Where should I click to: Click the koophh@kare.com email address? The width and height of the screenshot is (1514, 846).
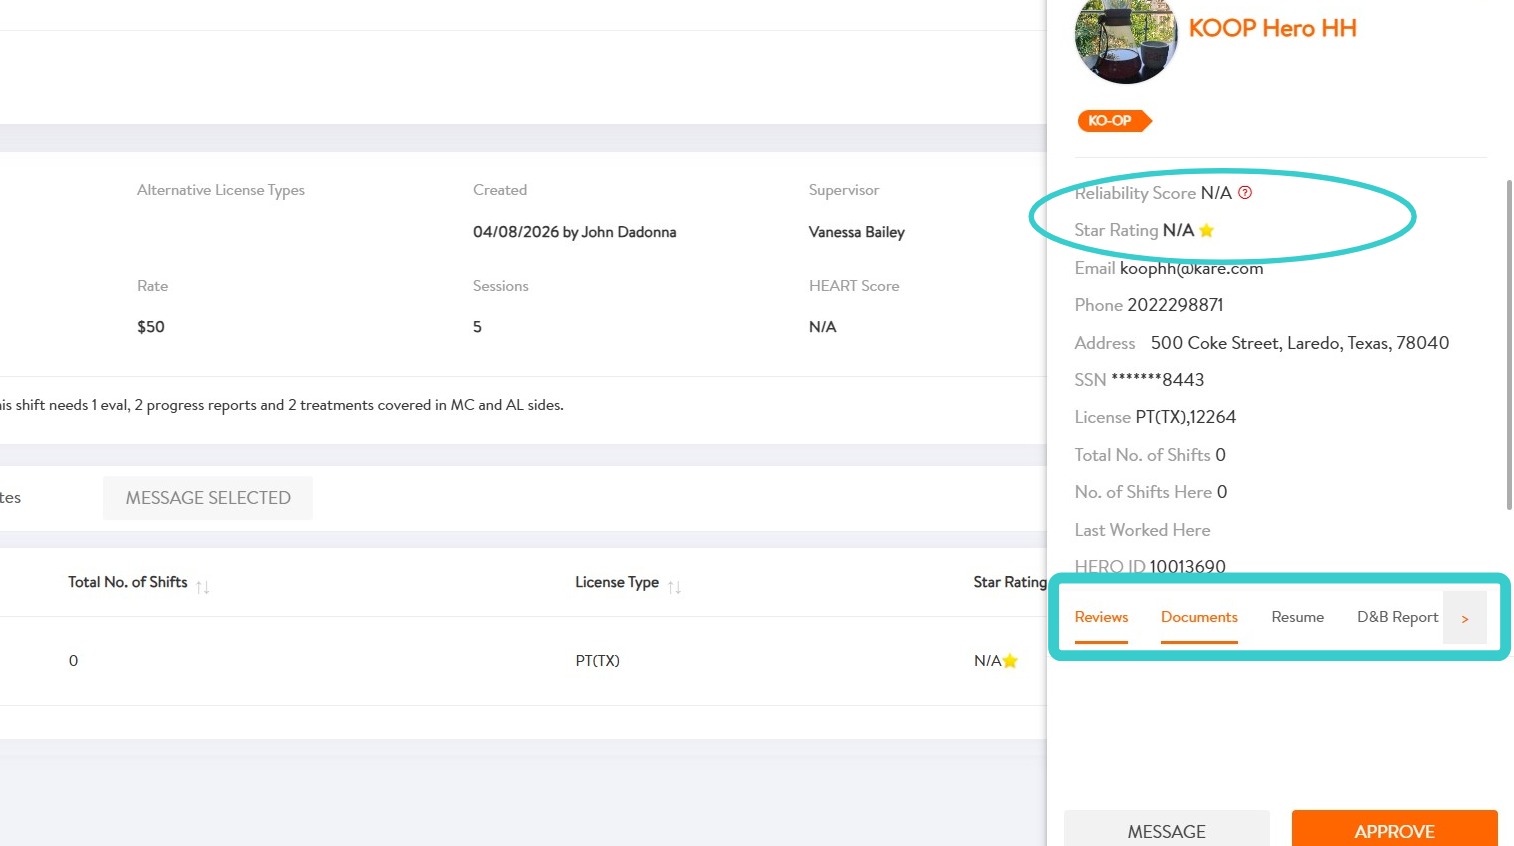(1191, 268)
